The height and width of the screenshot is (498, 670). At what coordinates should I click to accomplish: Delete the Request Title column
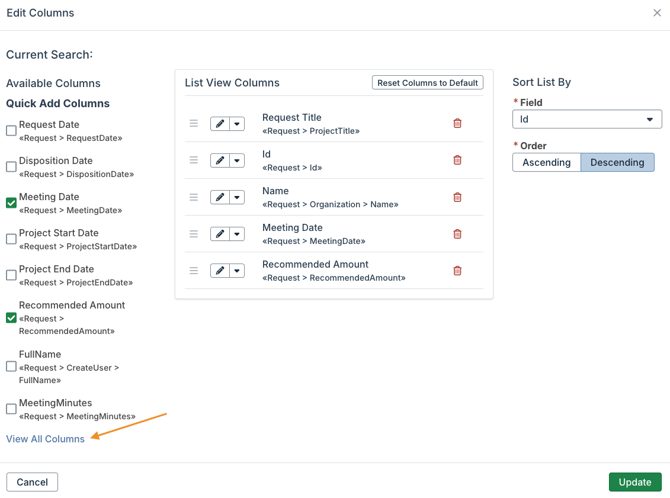coord(457,124)
